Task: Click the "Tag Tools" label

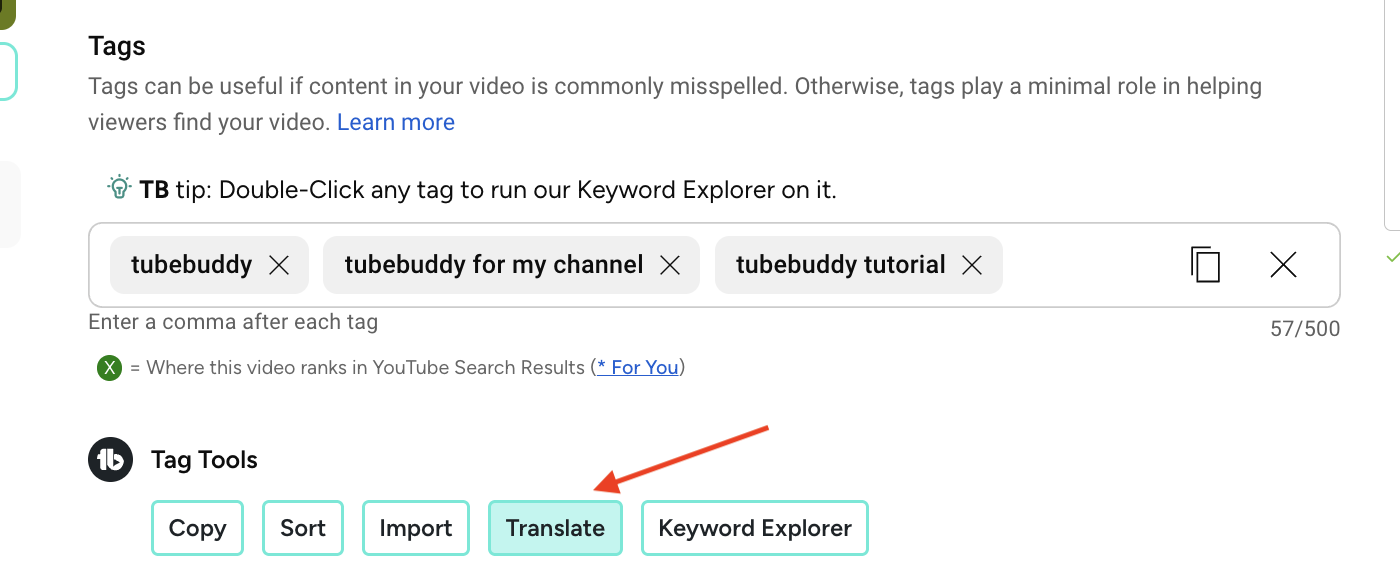Action: (x=204, y=460)
